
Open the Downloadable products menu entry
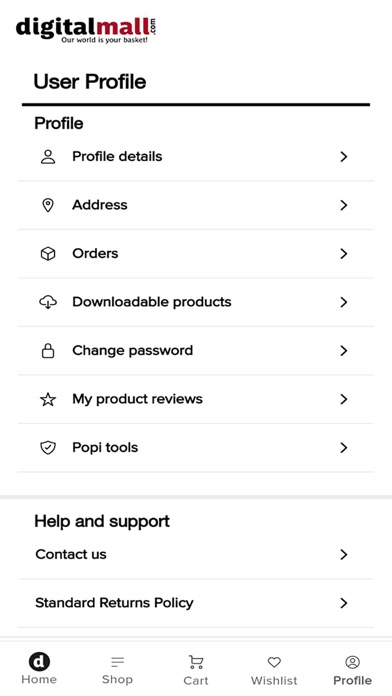coord(196,302)
